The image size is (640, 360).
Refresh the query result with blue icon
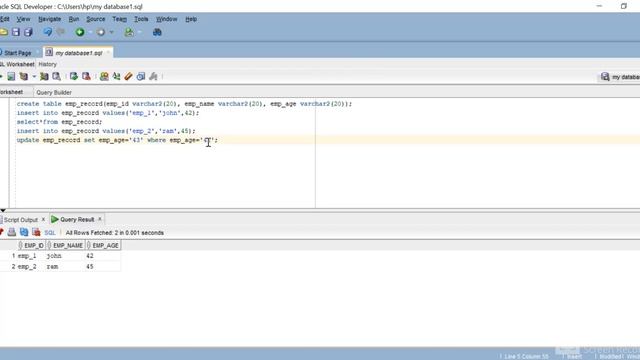click(24, 232)
